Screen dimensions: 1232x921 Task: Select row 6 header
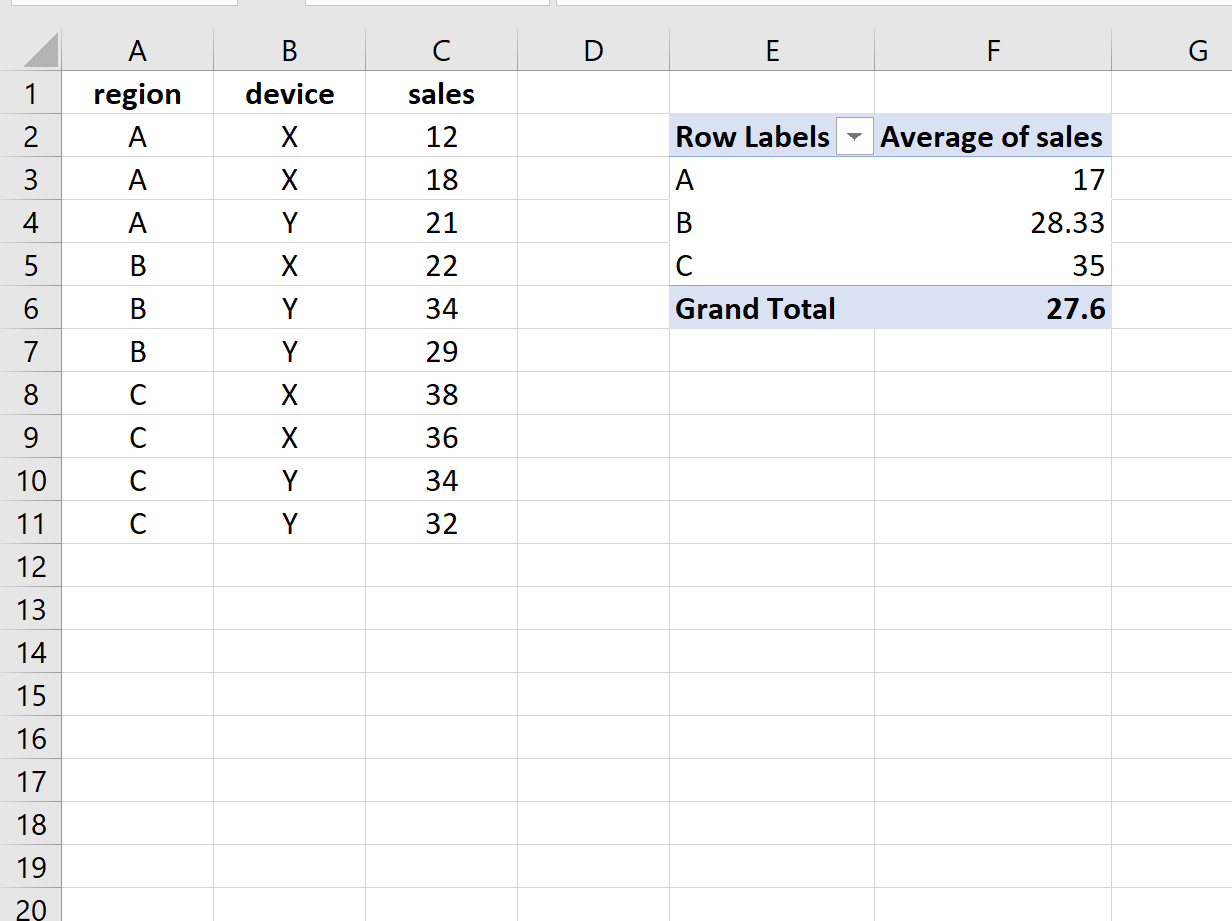pos(30,308)
